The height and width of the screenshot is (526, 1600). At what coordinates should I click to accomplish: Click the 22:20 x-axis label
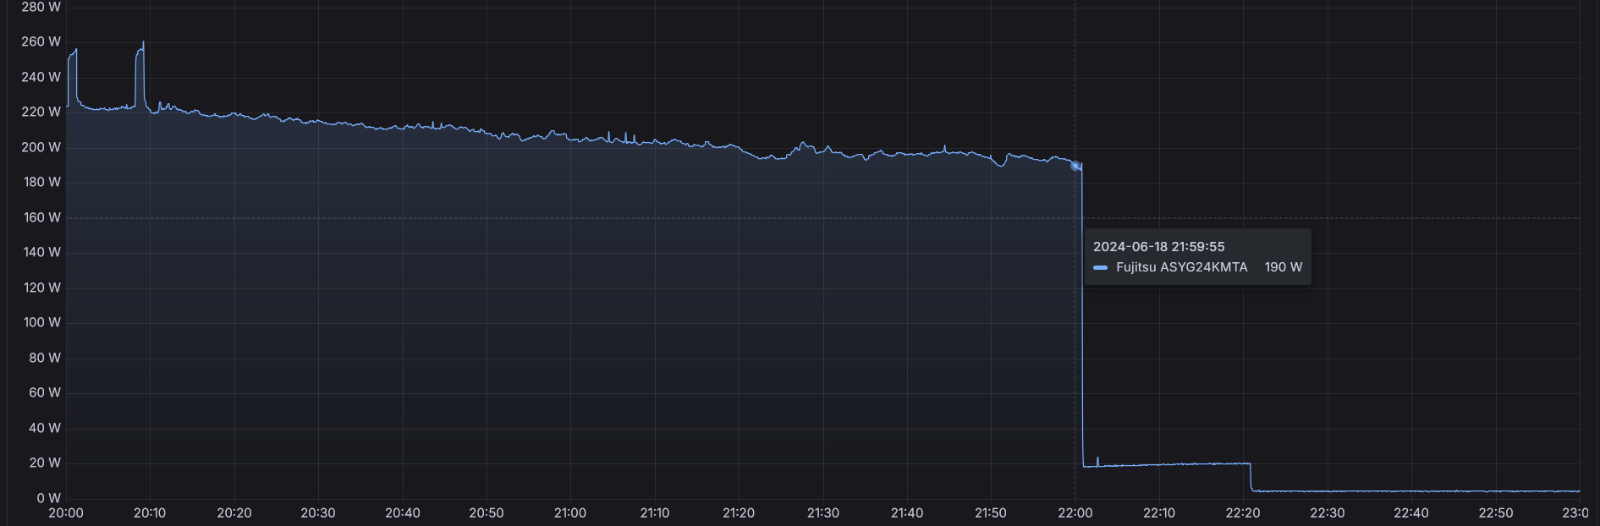pyautogui.click(x=1243, y=513)
